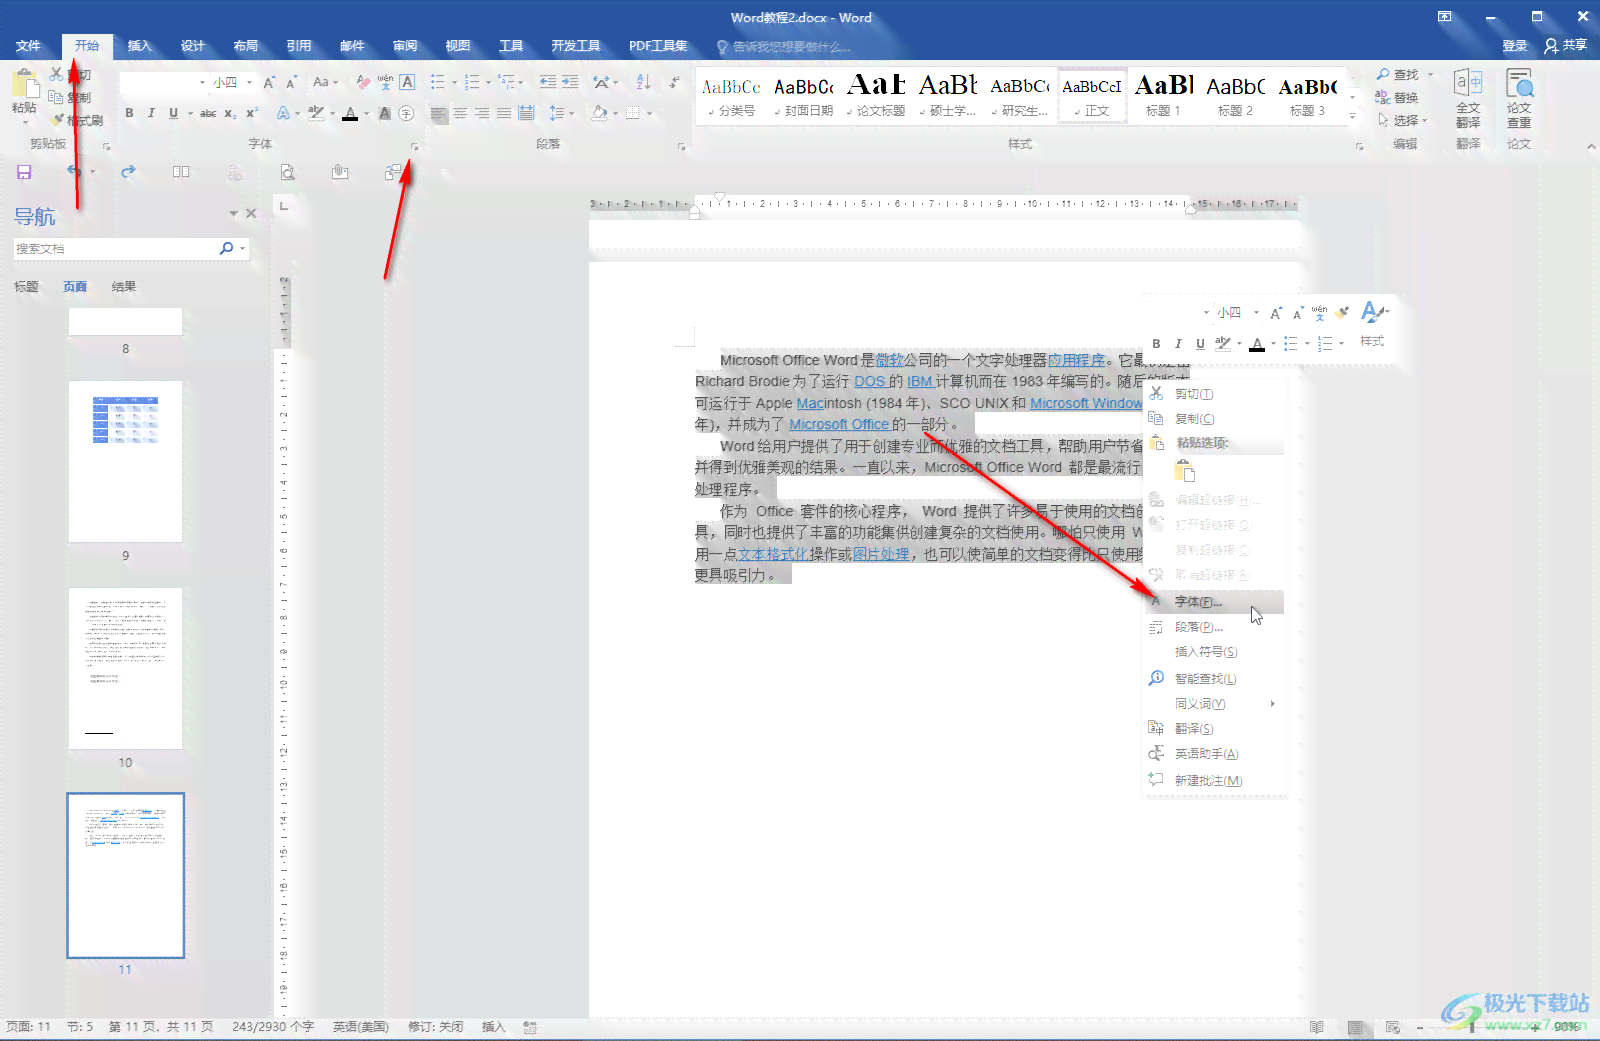Click the Undo arrow in the quick access toolbar
This screenshot has height=1041, width=1600.
tap(74, 172)
